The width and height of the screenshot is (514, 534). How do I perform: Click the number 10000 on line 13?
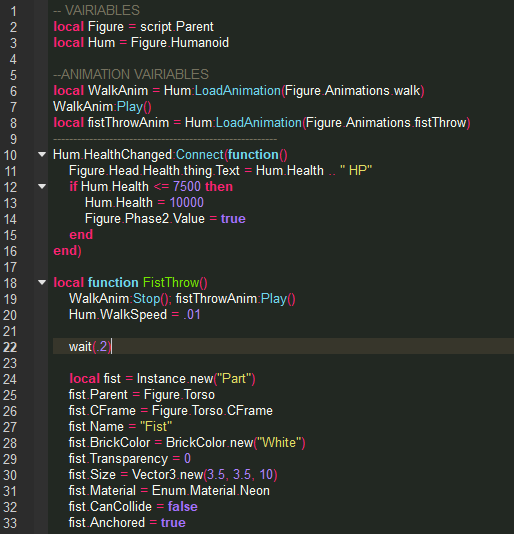click(187, 203)
